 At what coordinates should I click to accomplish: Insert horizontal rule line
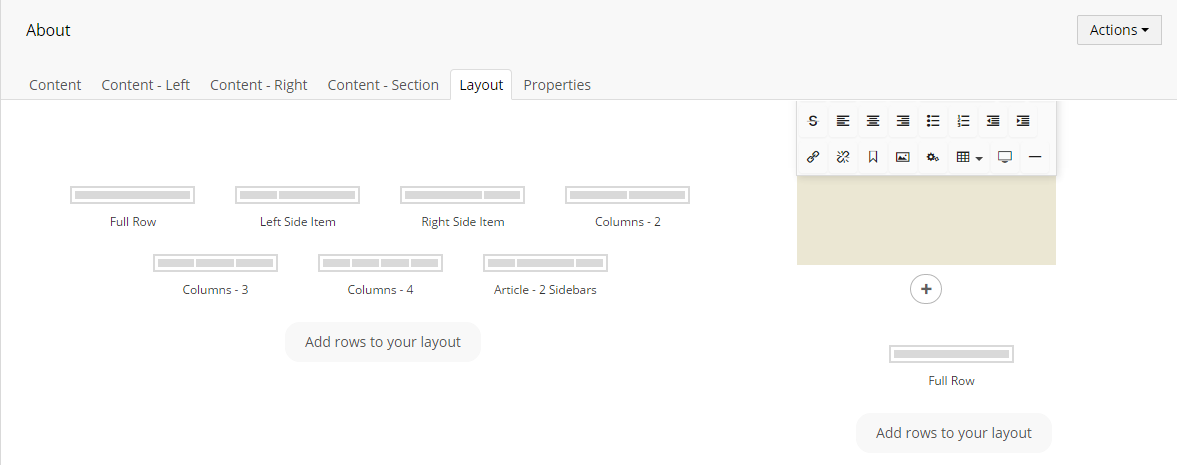[1035, 157]
